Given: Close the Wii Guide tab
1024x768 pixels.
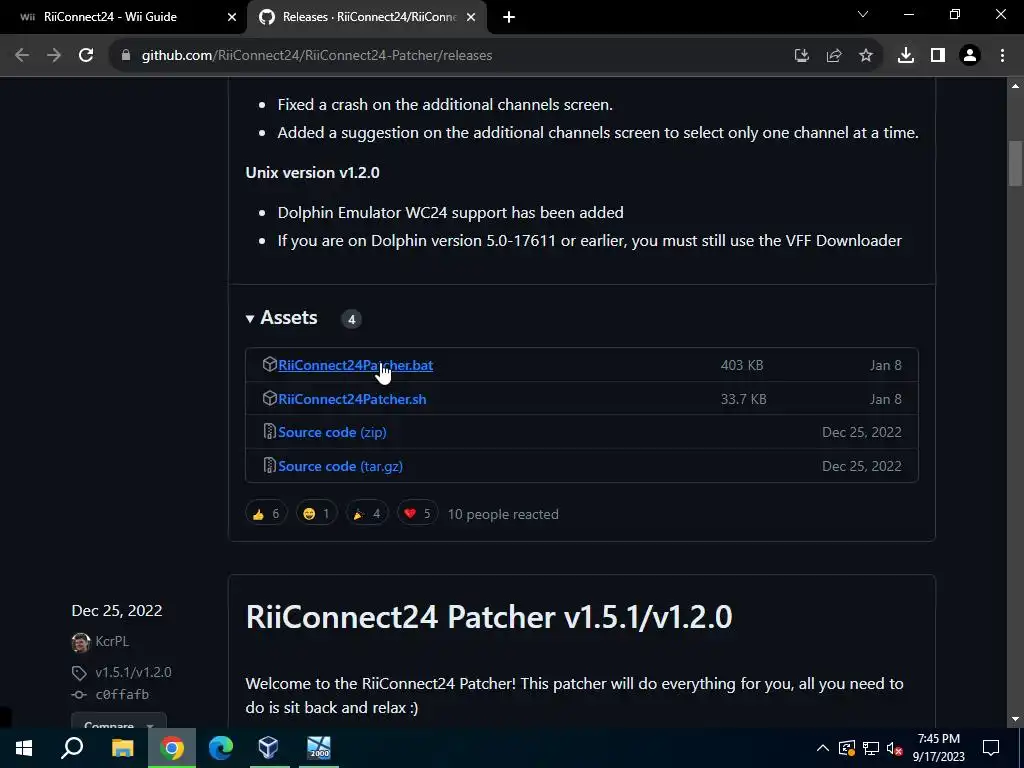Looking at the screenshot, I should [x=232, y=17].
